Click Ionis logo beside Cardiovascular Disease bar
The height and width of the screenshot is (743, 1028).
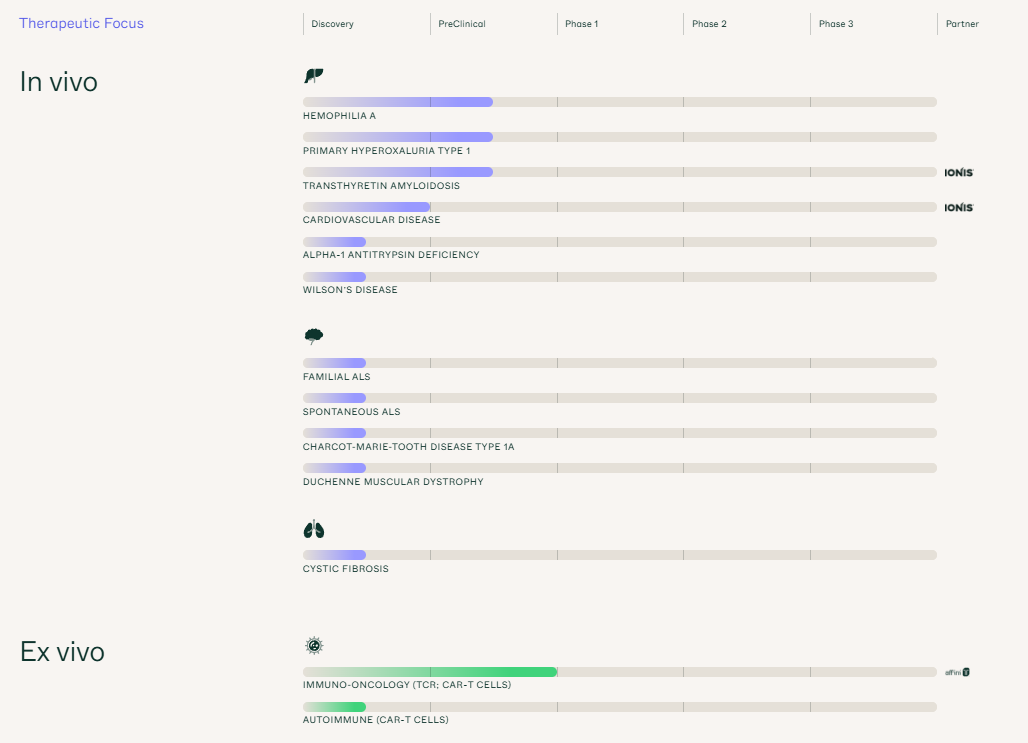pos(958,208)
